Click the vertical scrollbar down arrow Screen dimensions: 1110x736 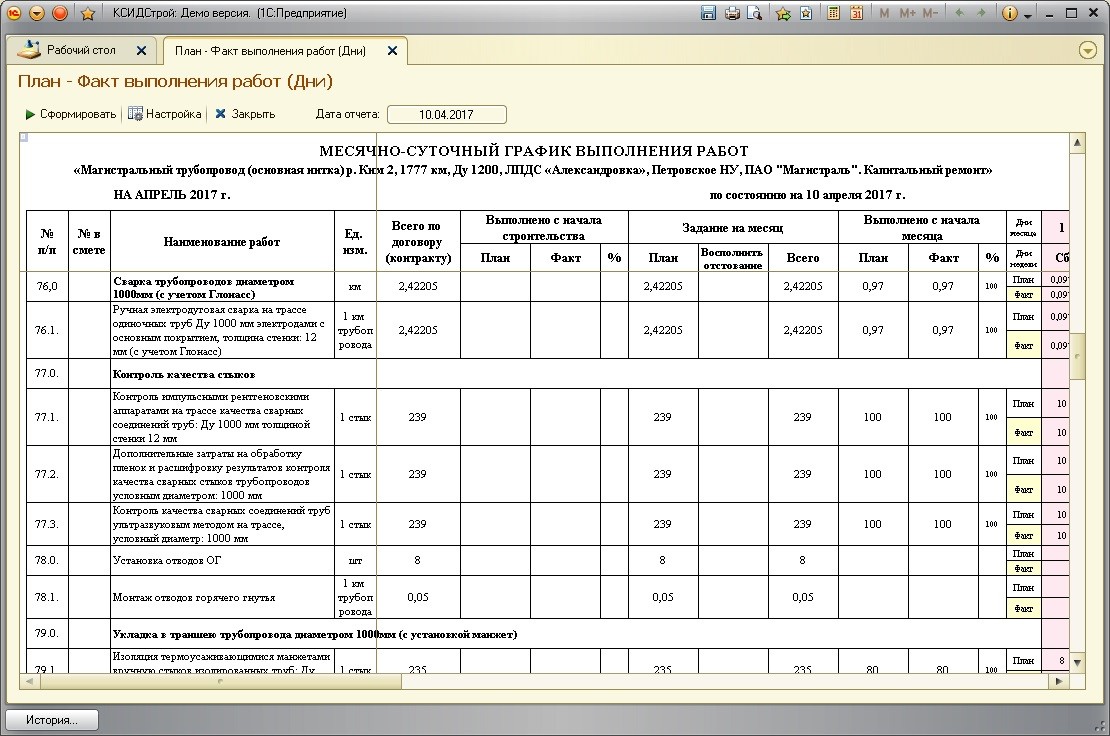(x=1077, y=663)
